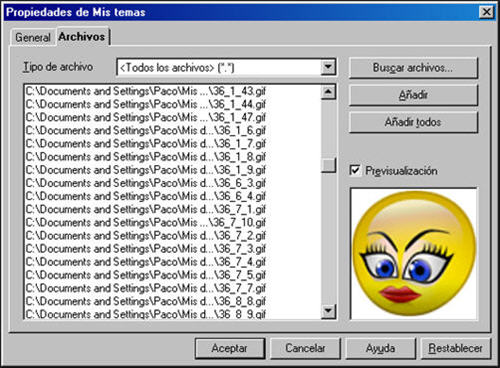This screenshot has width=500, height=368.
Task: Select file 36_8_8.gif in the list
Action: pyautogui.click(x=173, y=301)
